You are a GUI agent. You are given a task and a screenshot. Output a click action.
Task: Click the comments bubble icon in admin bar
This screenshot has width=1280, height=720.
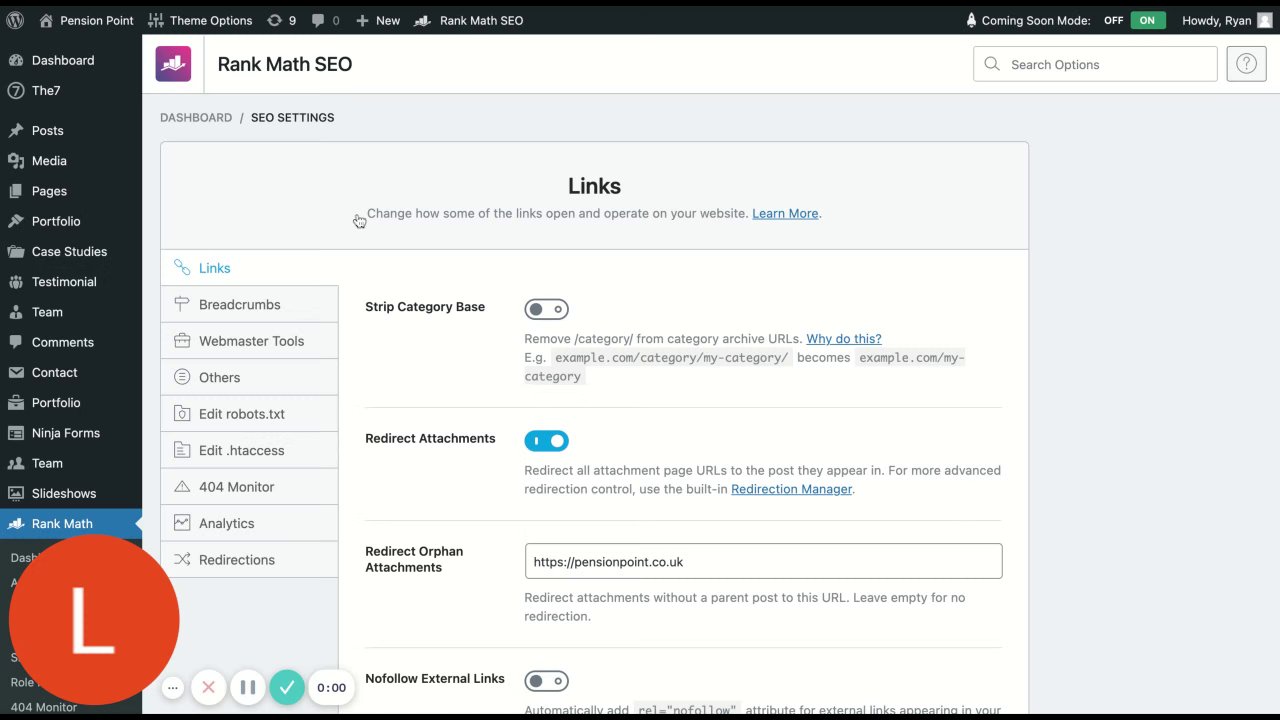(325, 20)
